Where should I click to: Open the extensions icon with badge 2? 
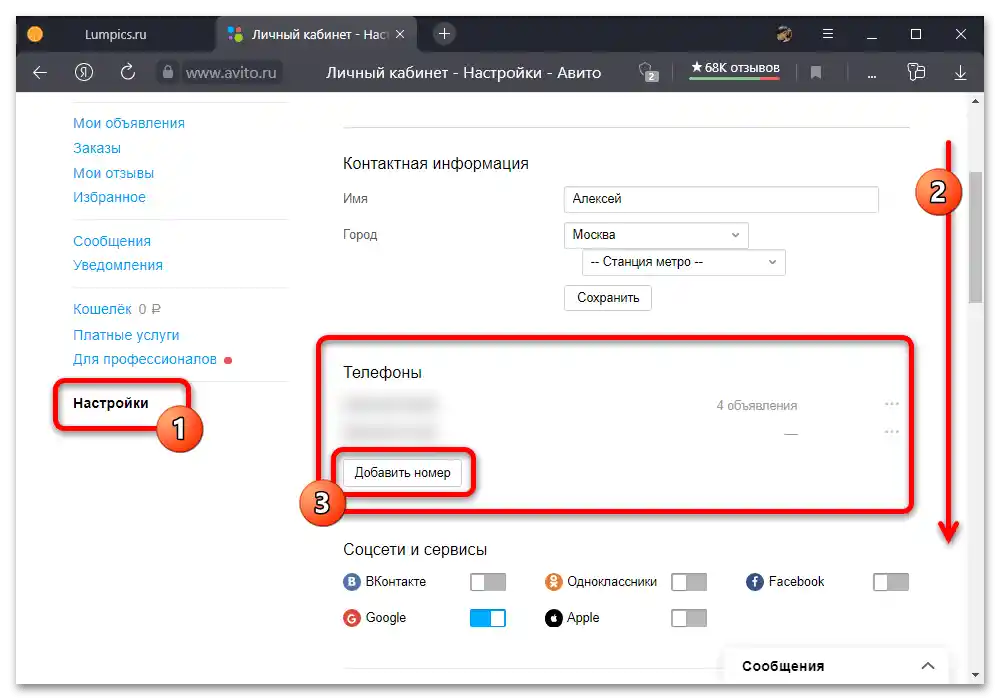[x=649, y=72]
